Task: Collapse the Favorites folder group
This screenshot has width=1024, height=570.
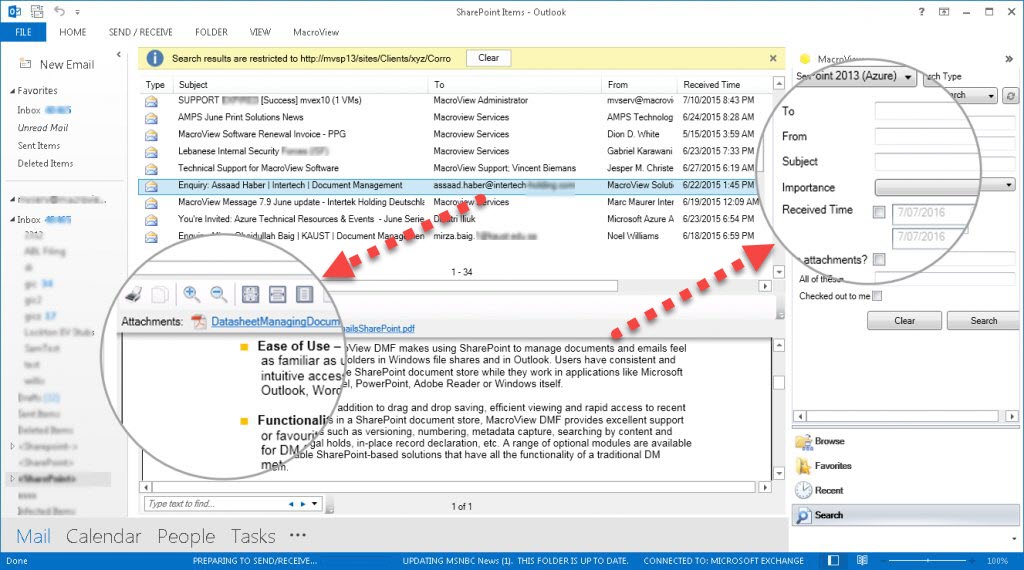Action: point(12,91)
